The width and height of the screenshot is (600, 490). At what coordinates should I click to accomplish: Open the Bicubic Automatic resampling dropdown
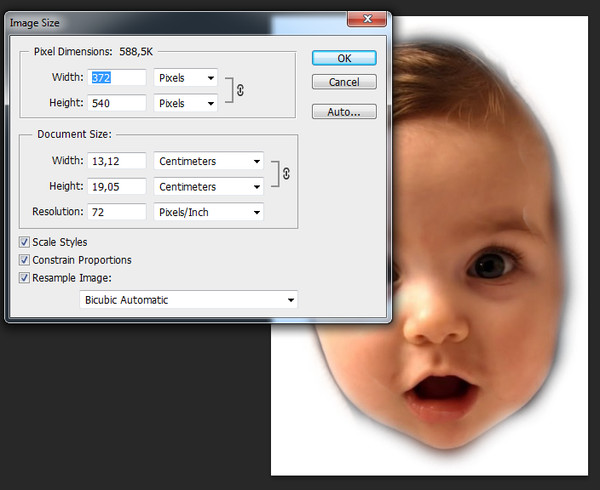tap(188, 300)
